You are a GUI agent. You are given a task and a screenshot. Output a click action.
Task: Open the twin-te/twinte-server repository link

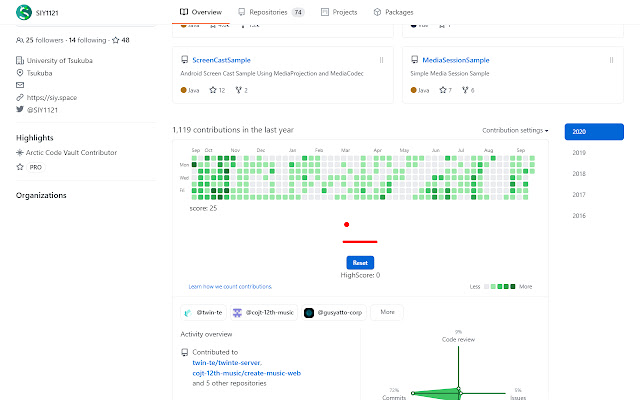tap(227, 362)
